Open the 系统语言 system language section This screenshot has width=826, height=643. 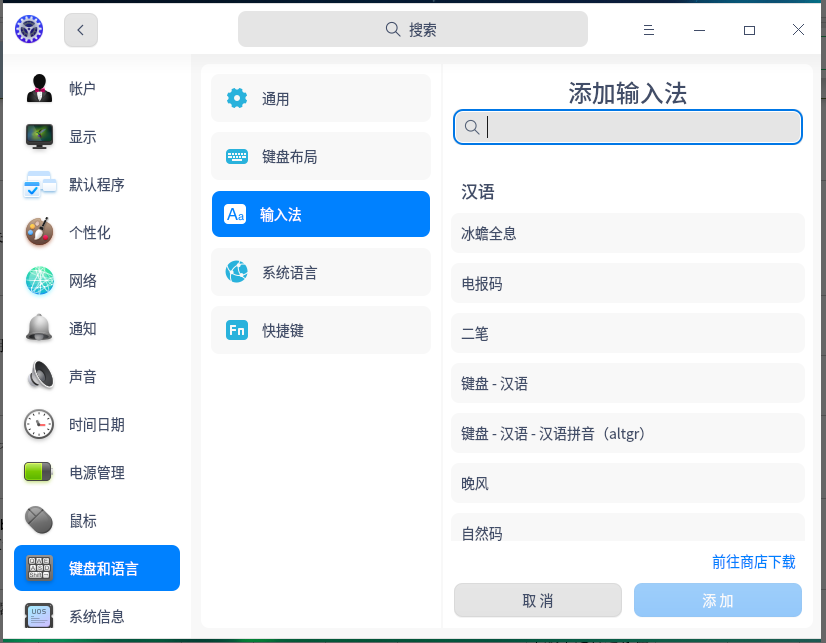pyautogui.click(x=320, y=272)
